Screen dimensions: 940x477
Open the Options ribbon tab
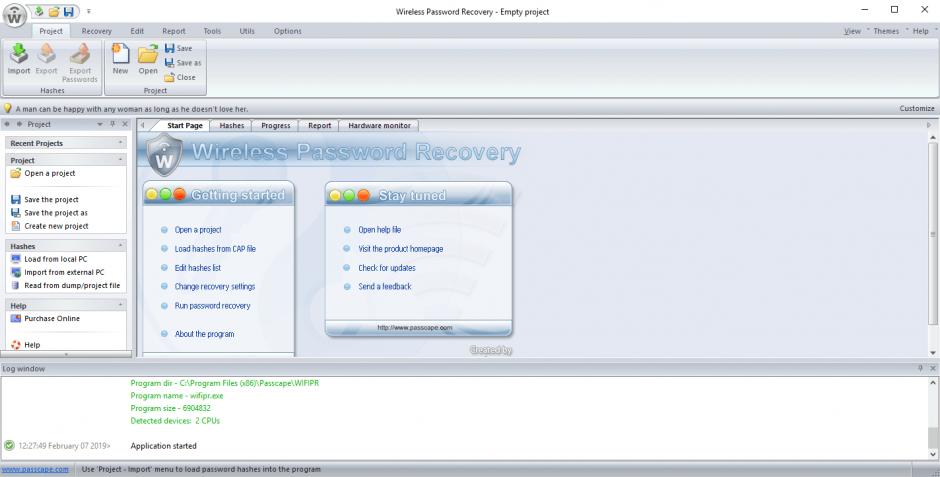pyautogui.click(x=288, y=31)
